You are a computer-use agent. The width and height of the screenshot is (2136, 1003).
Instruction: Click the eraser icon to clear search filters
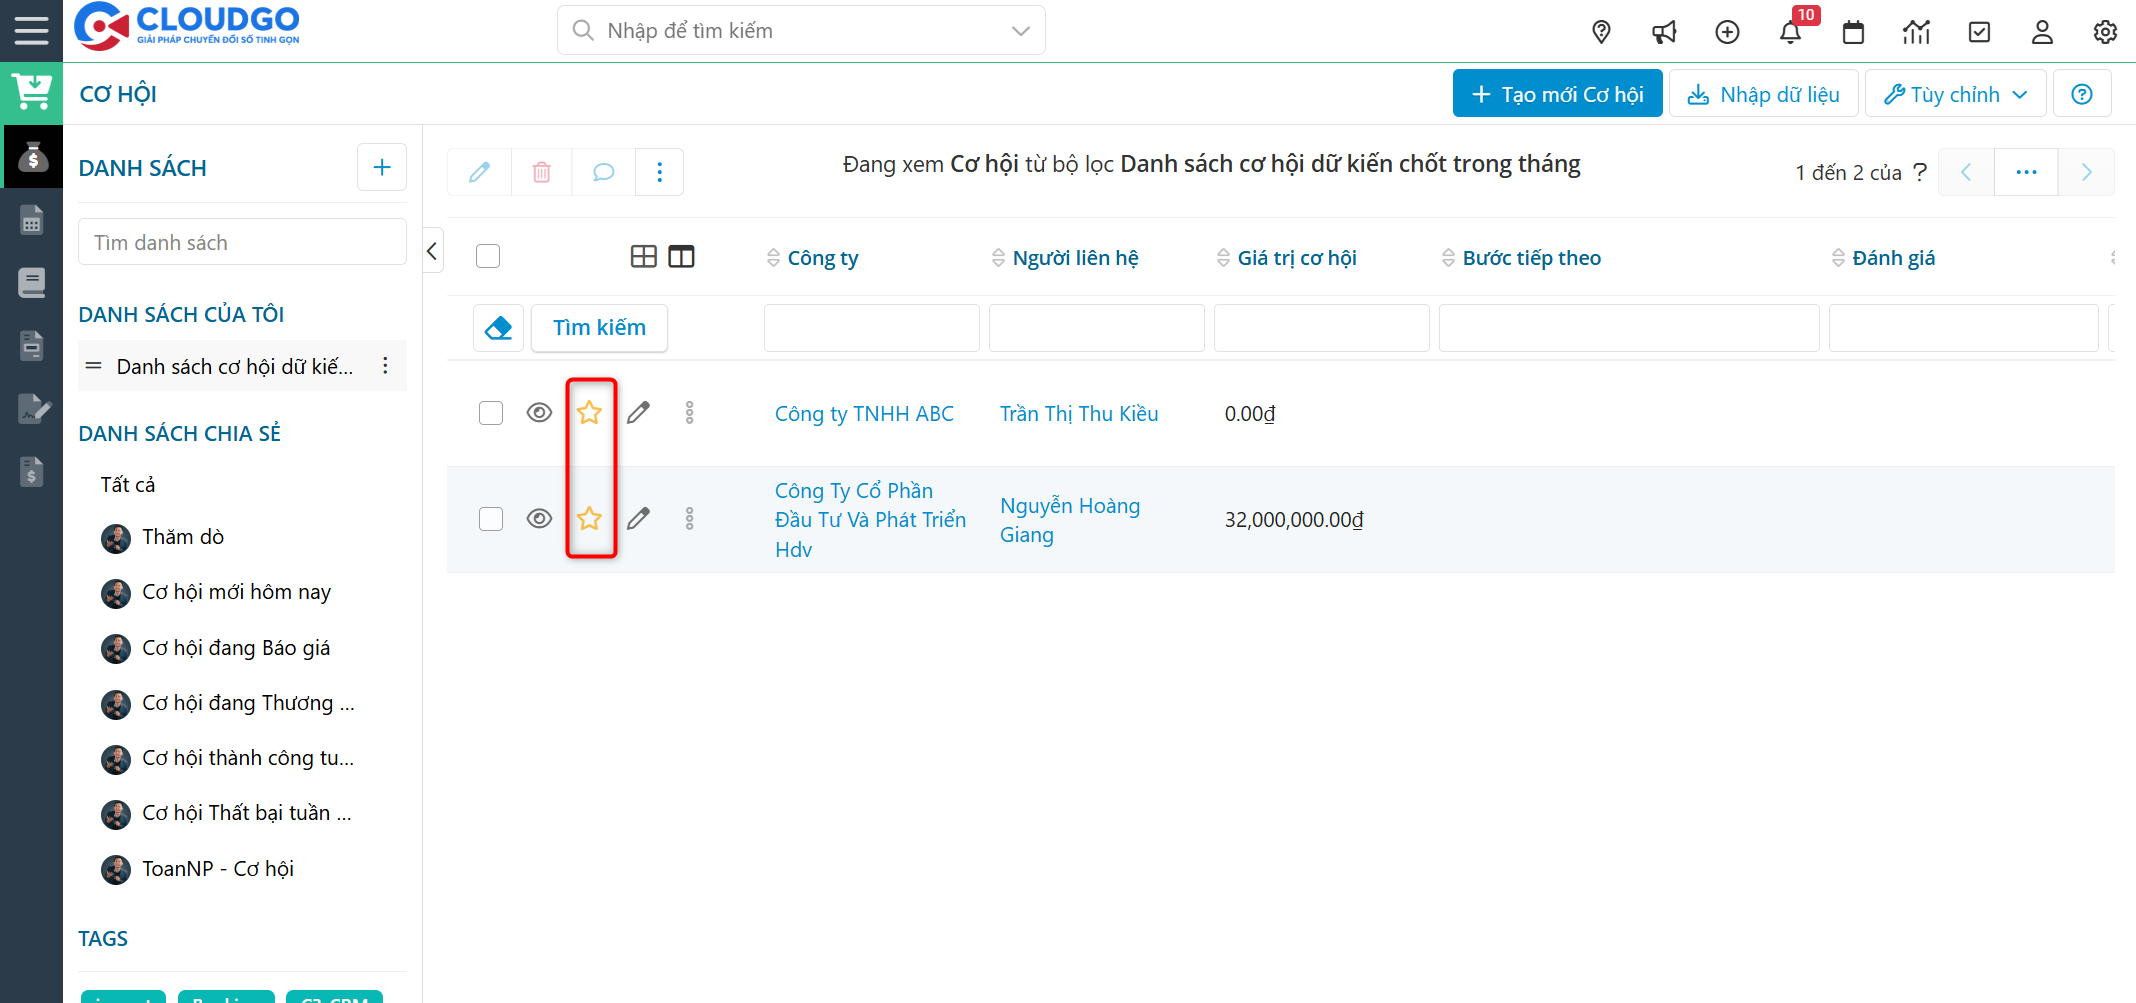[498, 327]
